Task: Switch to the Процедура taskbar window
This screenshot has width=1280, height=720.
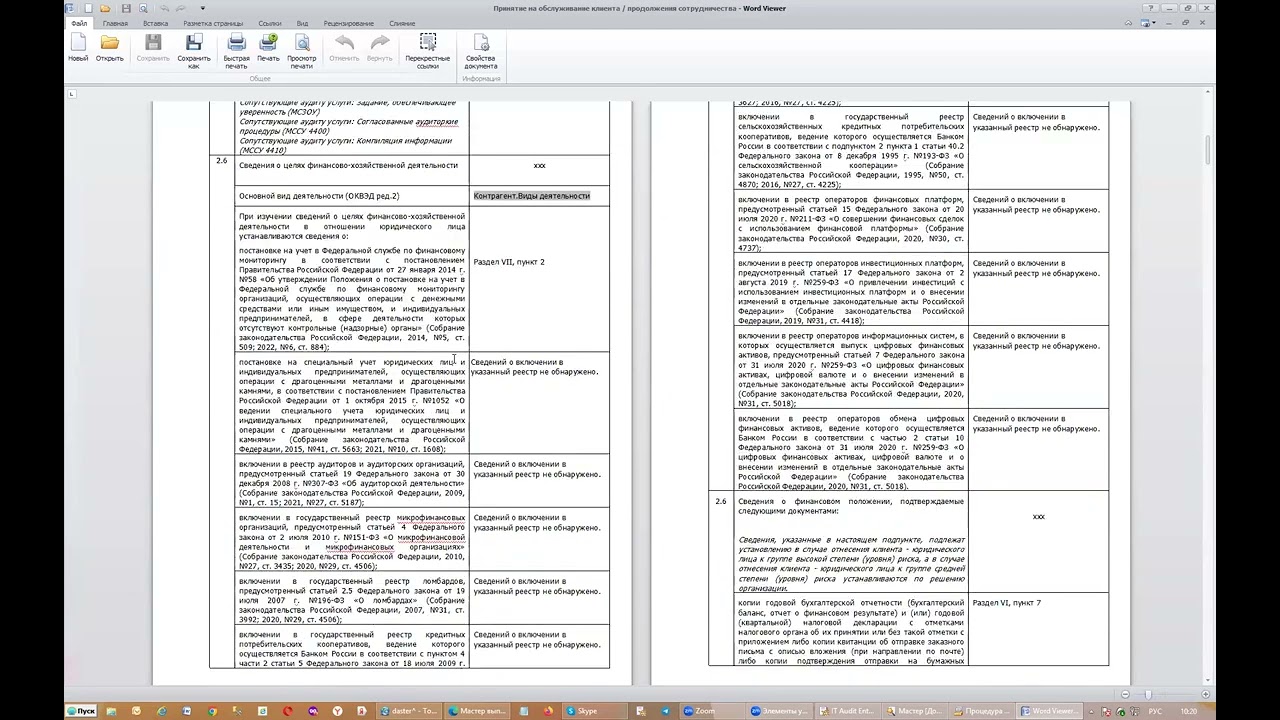Action: tap(983, 711)
